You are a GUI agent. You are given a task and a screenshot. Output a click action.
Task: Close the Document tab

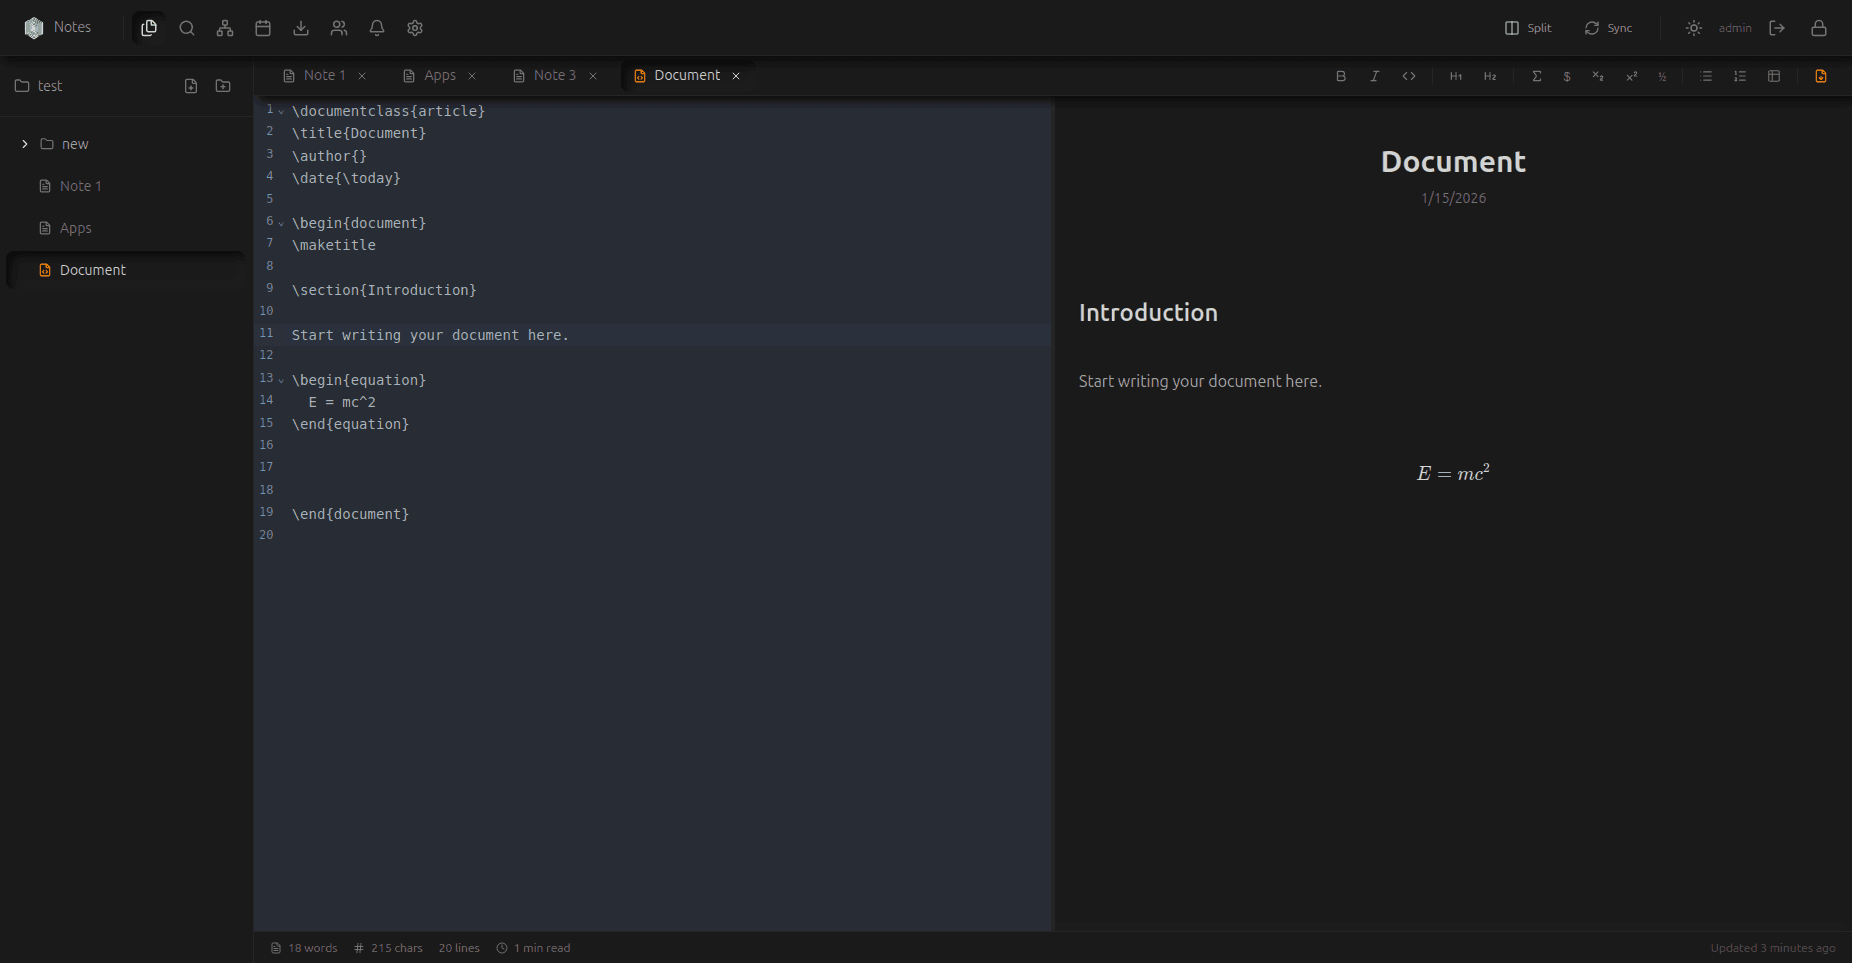pyautogui.click(x=736, y=76)
